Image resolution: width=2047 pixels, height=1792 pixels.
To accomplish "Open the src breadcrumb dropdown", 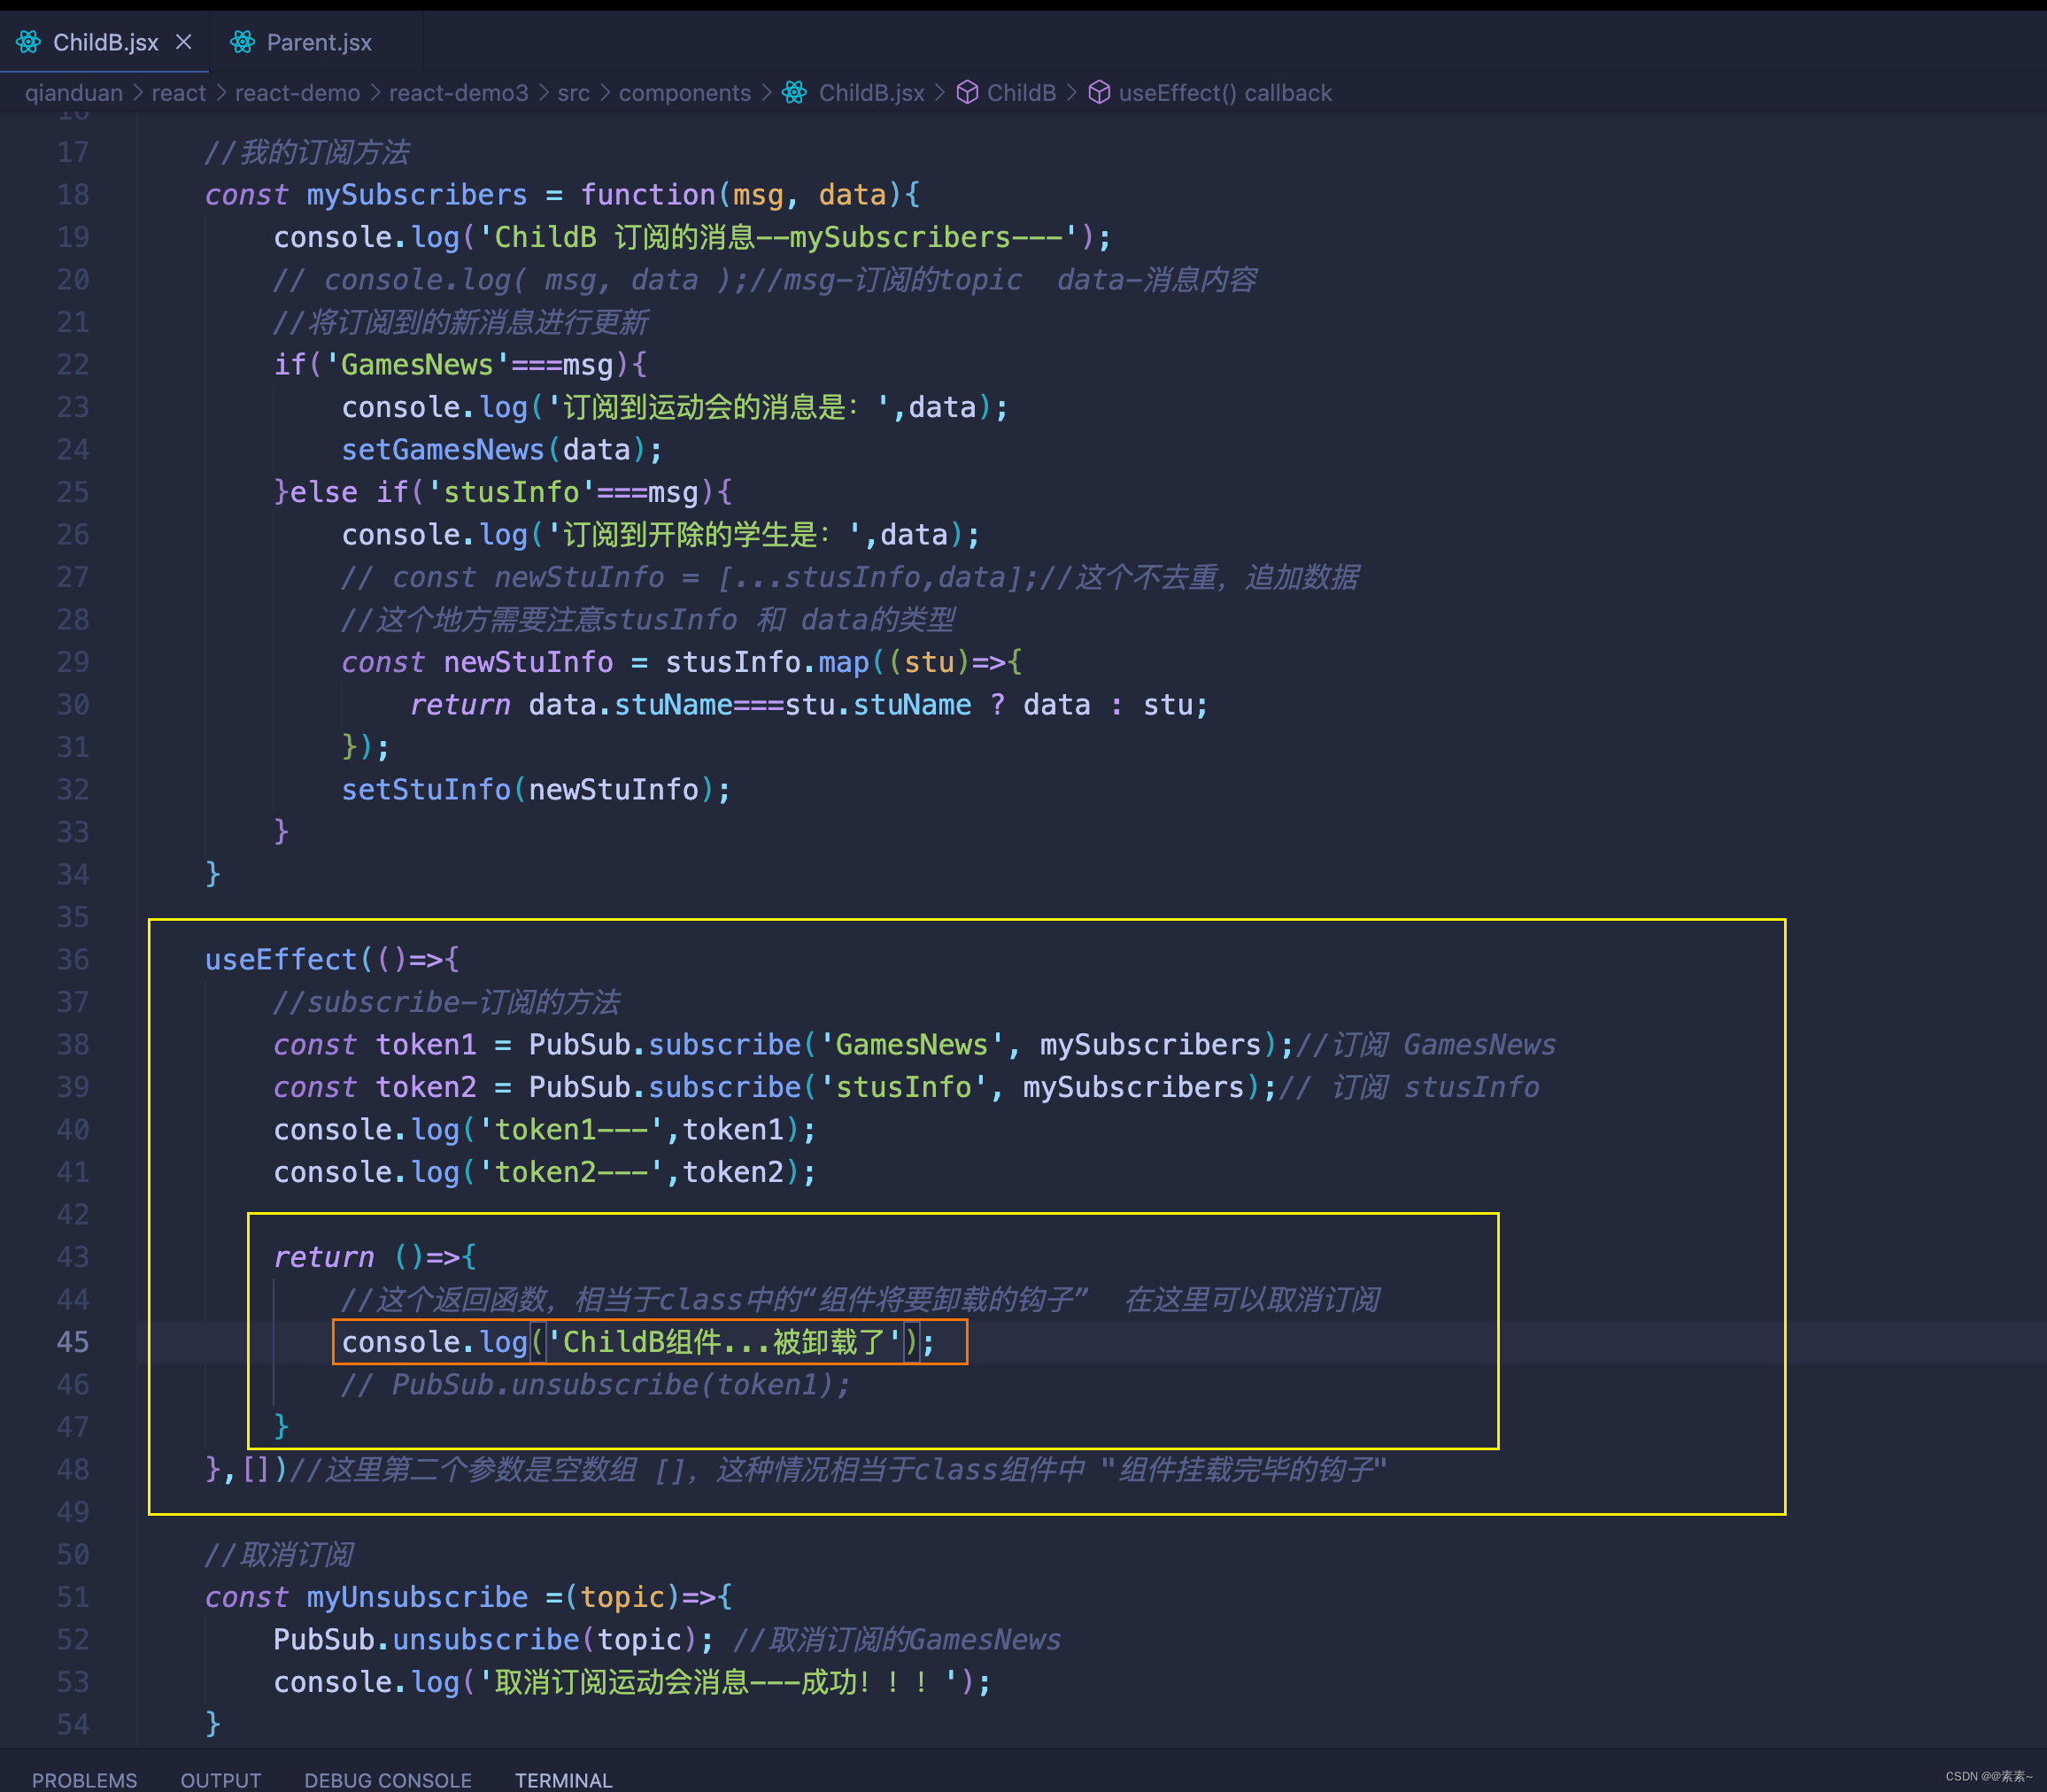I will click(573, 93).
